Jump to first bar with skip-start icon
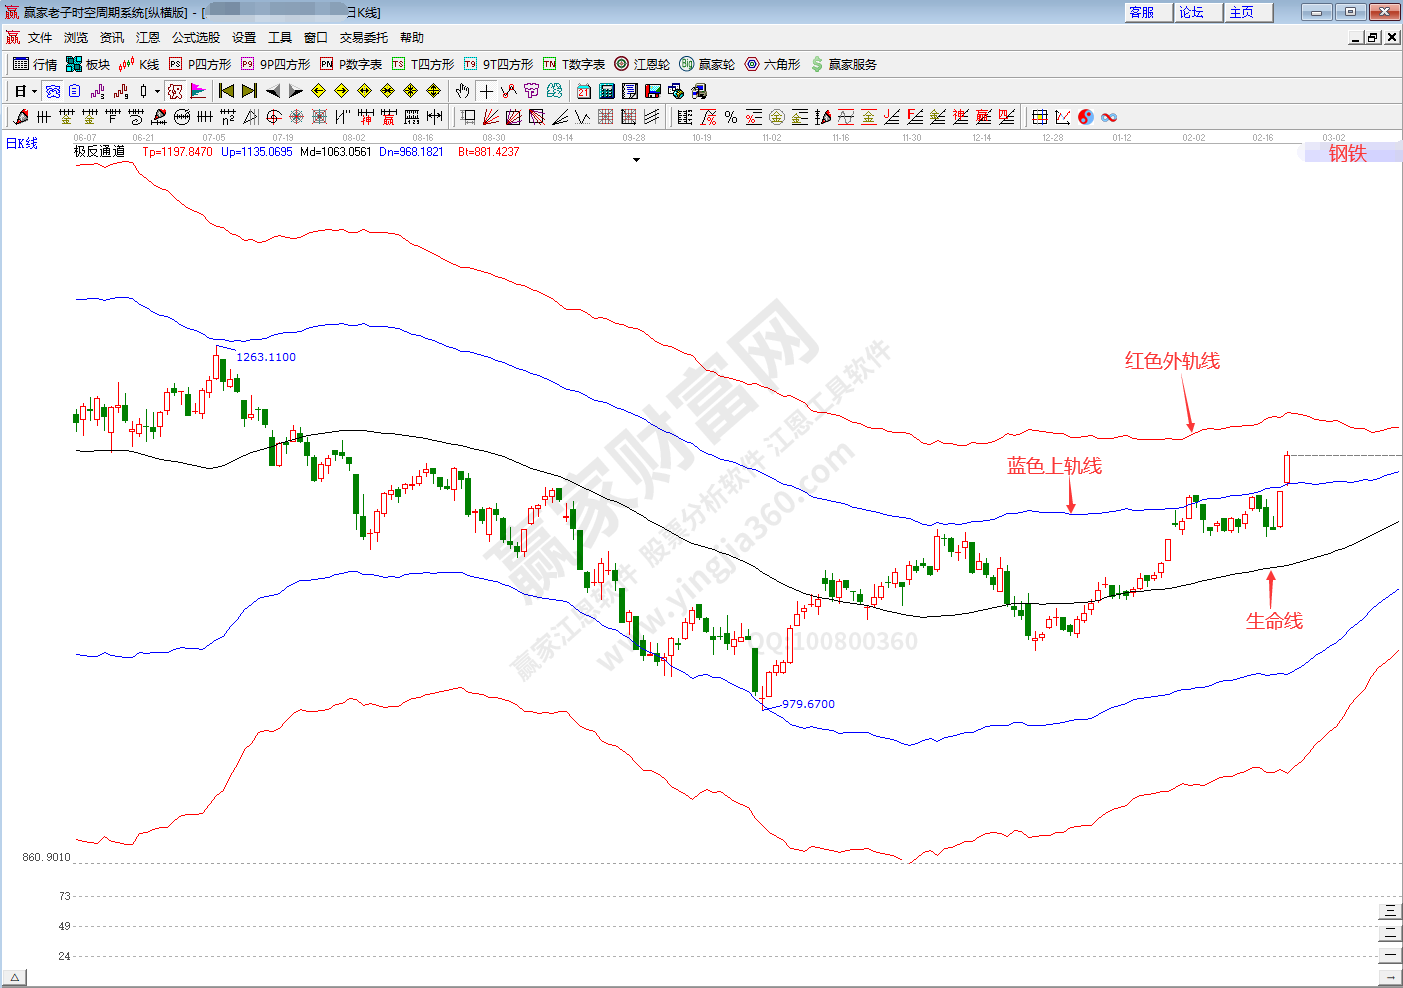Image resolution: width=1403 pixels, height=988 pixels. pyautogui.click(x=226, y=91)
